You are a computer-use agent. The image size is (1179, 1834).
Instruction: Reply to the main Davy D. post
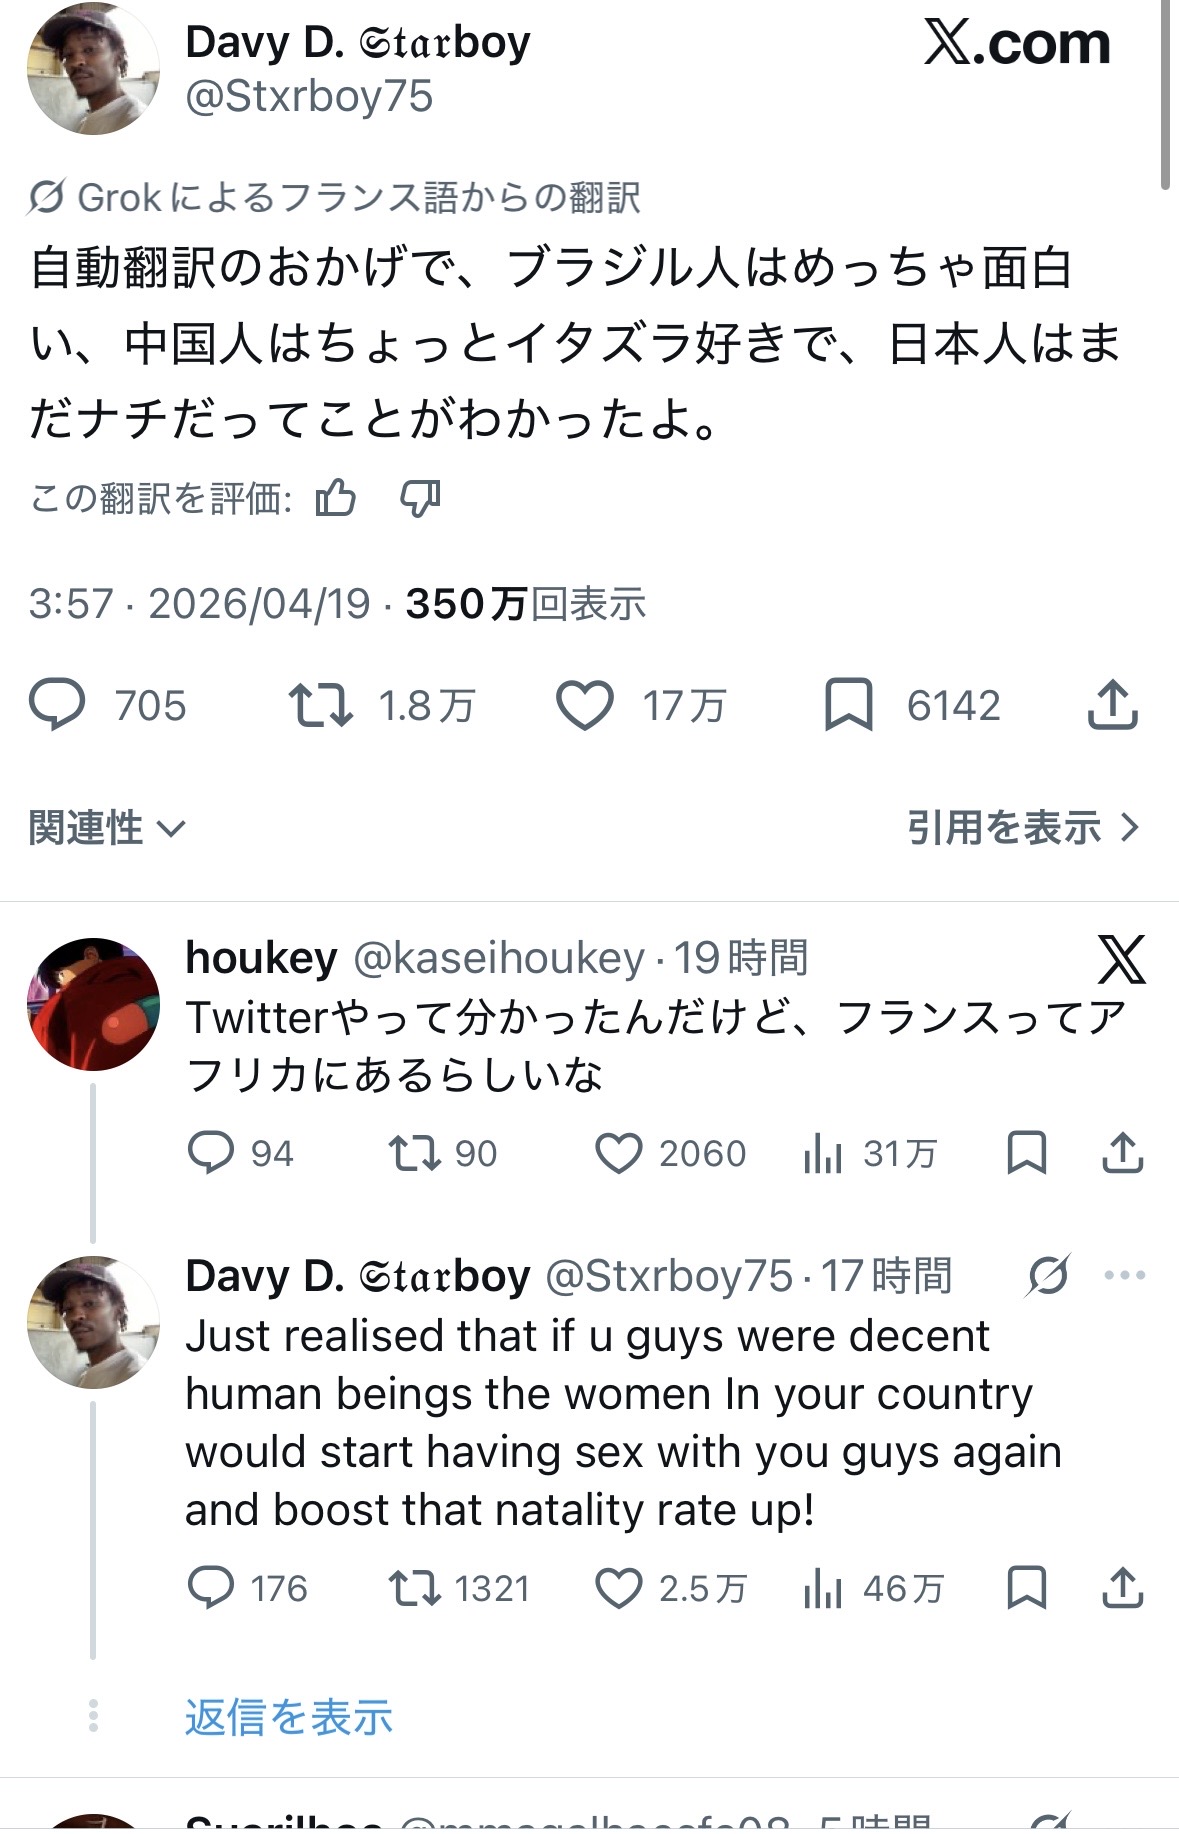click(x=57, y=705)
